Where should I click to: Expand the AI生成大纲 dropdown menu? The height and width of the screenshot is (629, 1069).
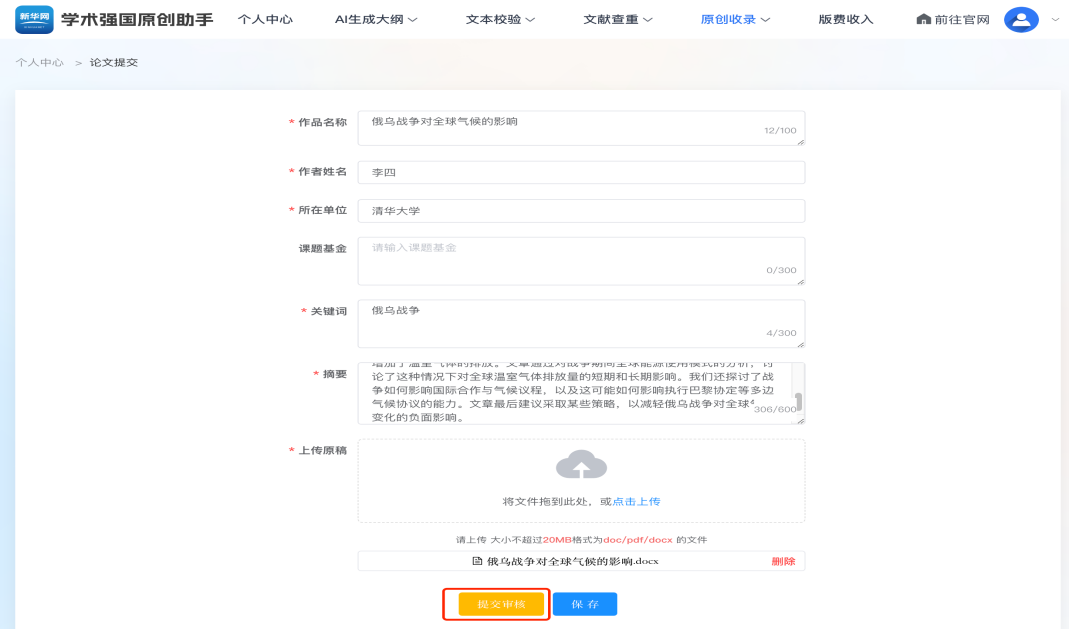pyautogui.click(x=376, y=20)
